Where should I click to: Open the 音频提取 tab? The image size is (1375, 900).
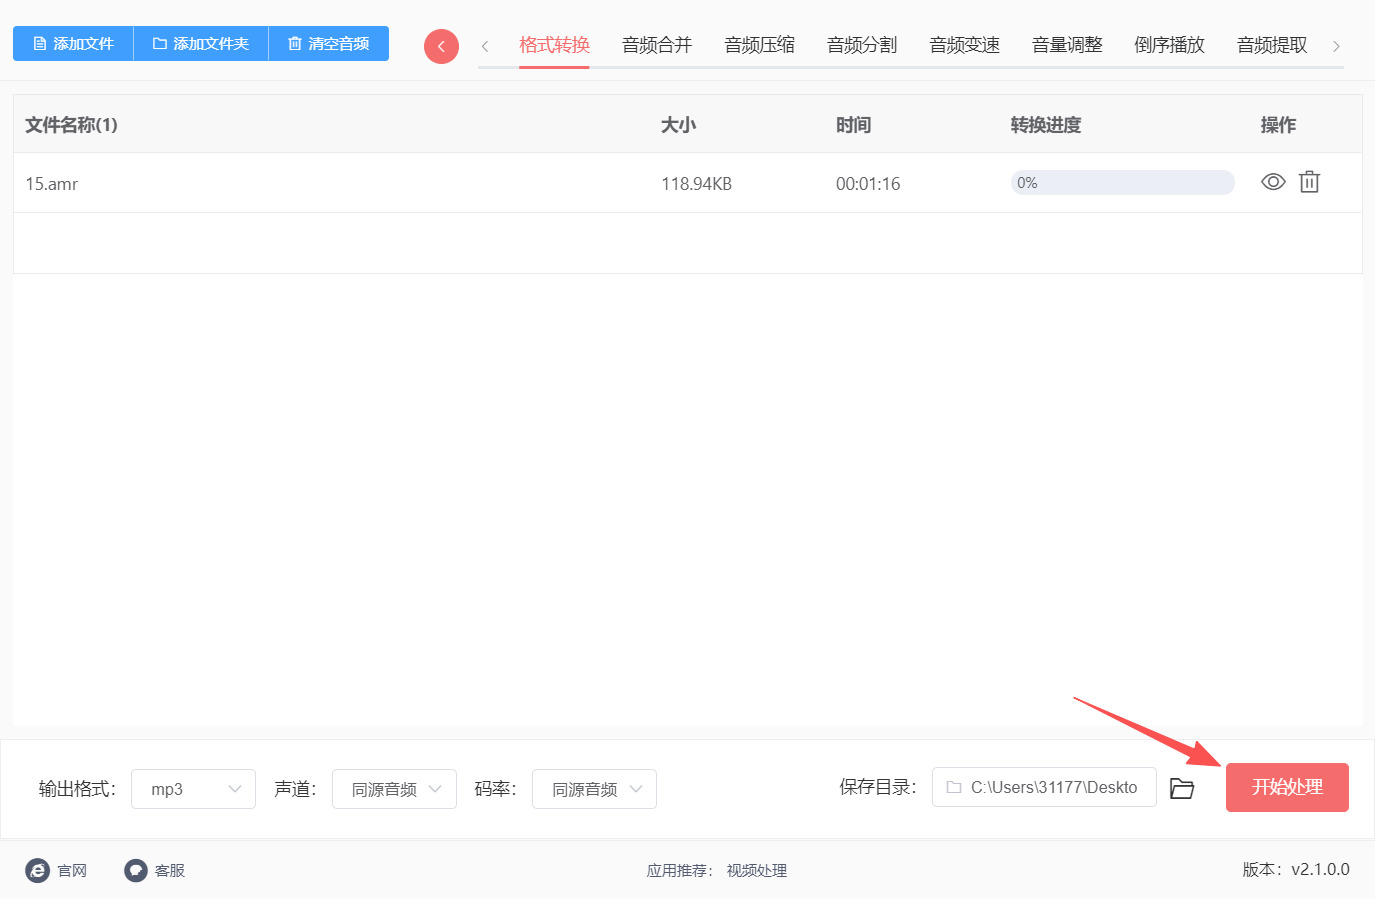[1272, 45]
